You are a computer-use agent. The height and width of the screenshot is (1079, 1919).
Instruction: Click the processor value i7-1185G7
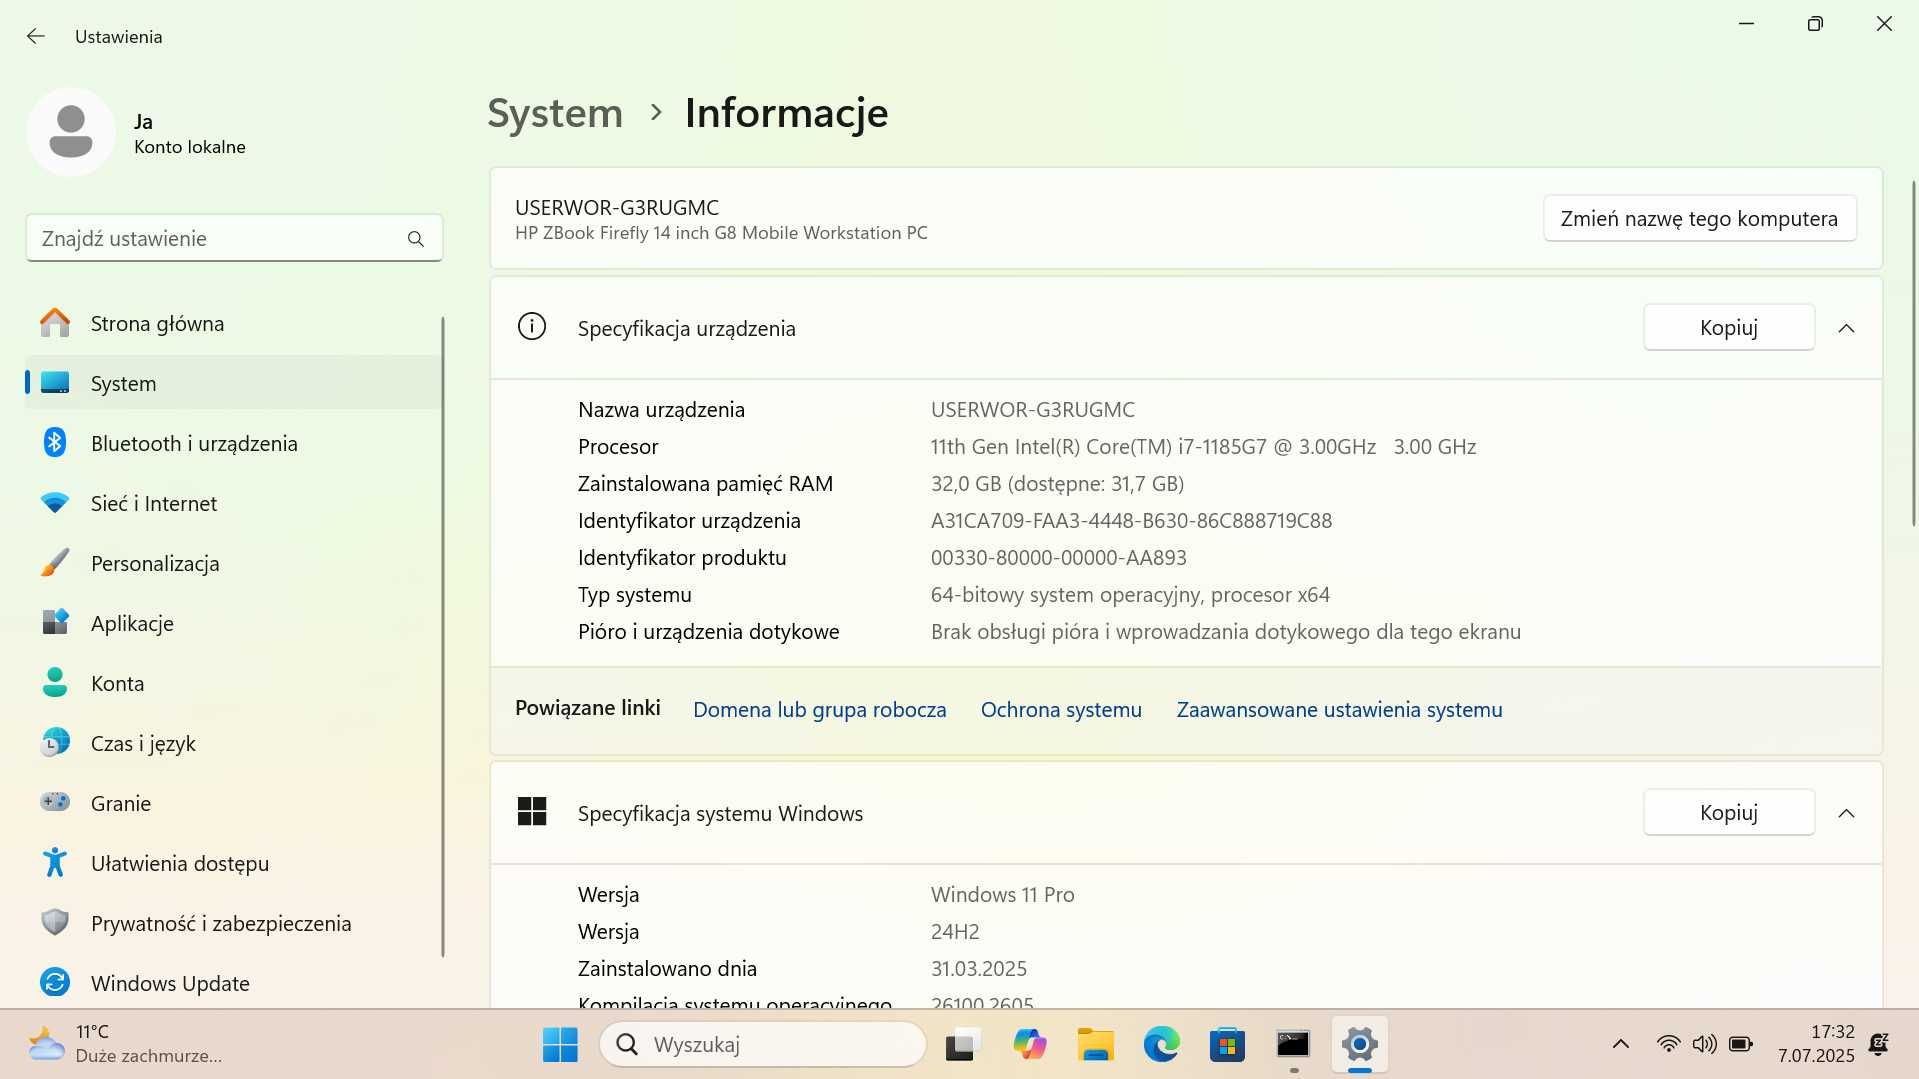pyautogui.click(x=1203, y=446)
